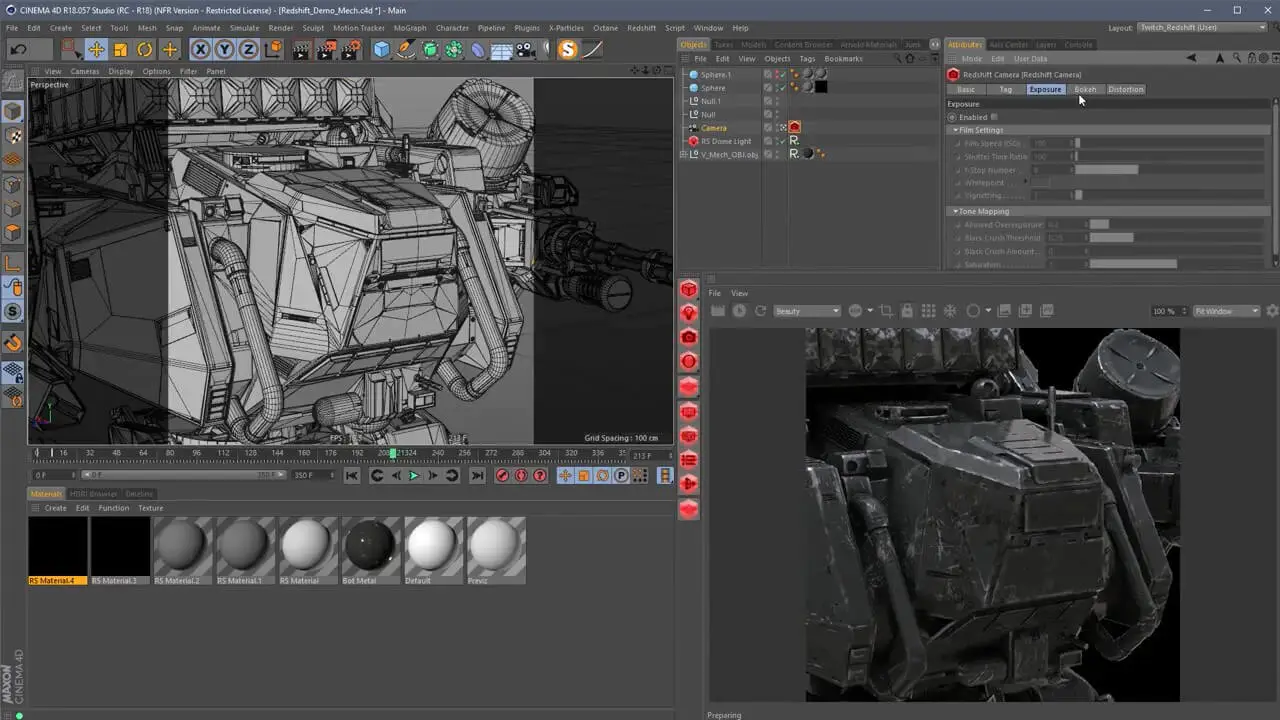The height and width of the screenshot is (720, 1280).
Task: Add a Floor environment object
Action: click(x=502, y=49)
